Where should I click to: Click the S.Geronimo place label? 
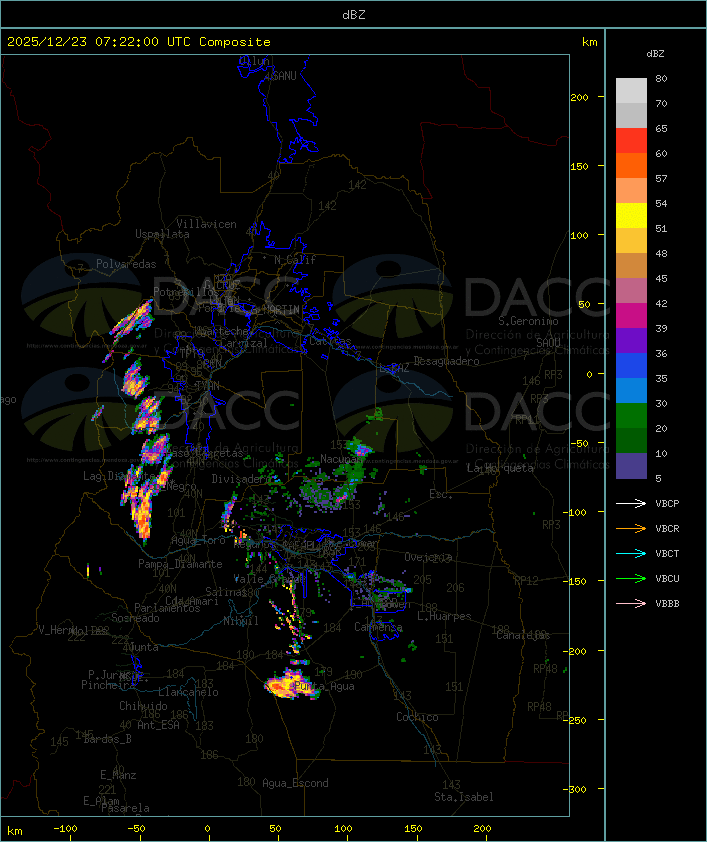click(528, 321)
